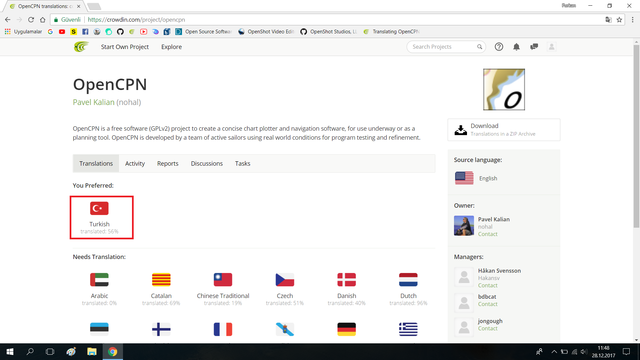The width and height of the screenshot is (640, 360).
Task: Open the OpenCPN project logo thumbnail
Action: click(x=504, y=89)
